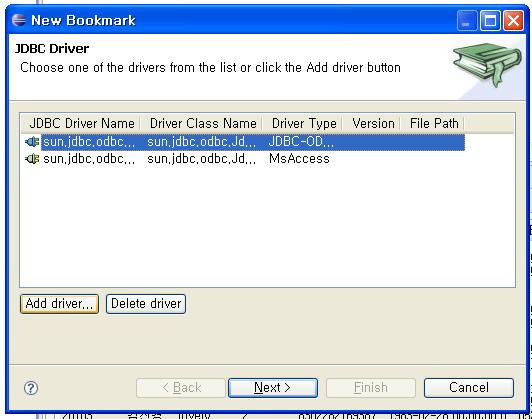The image size is (532, 419).
Task: Click the plug icon of the MsAccess driver row
Action: coord(32,158)
